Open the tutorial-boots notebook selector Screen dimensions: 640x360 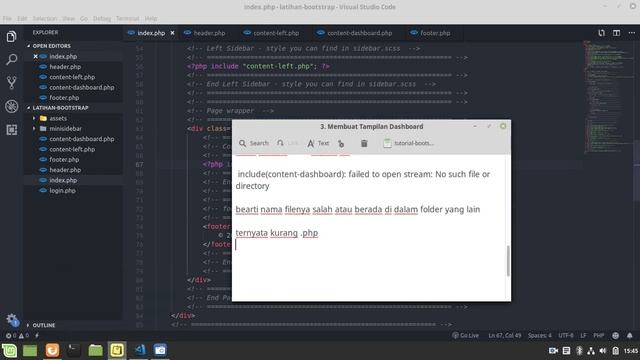tap(408, 143)
